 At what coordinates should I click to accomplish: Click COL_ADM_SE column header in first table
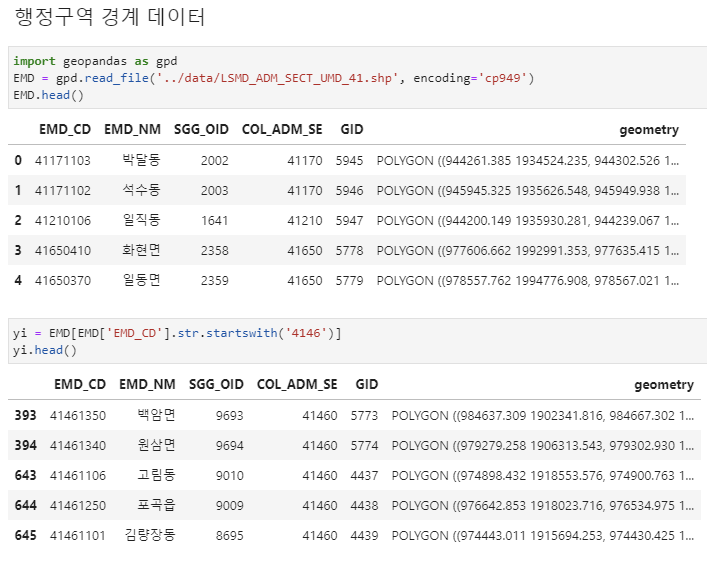[x=282, y=129]
